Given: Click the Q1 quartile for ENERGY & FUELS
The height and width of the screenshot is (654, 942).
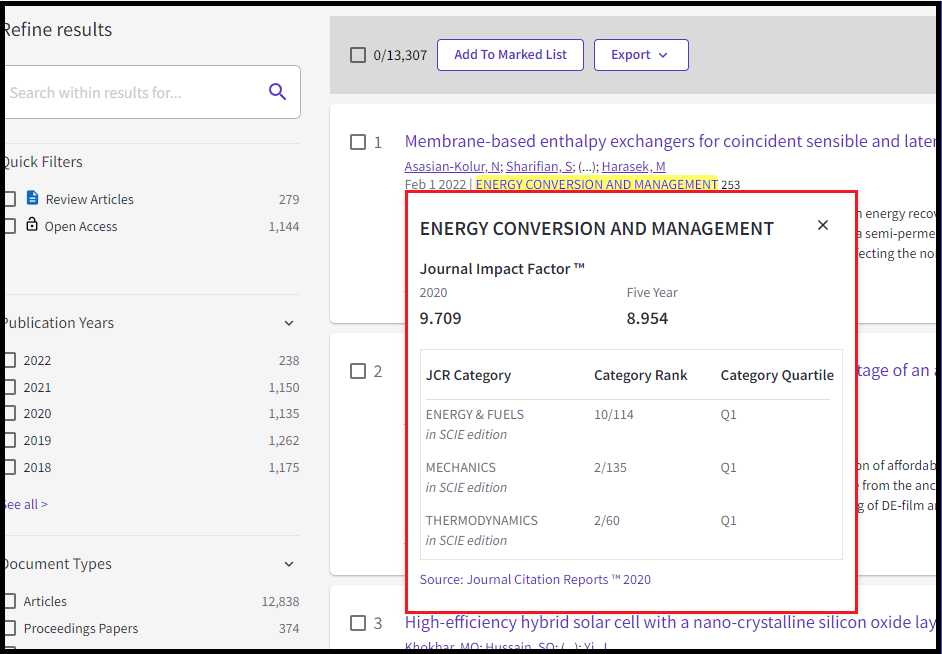Looking at the screenshot, I should coord(729,414).
